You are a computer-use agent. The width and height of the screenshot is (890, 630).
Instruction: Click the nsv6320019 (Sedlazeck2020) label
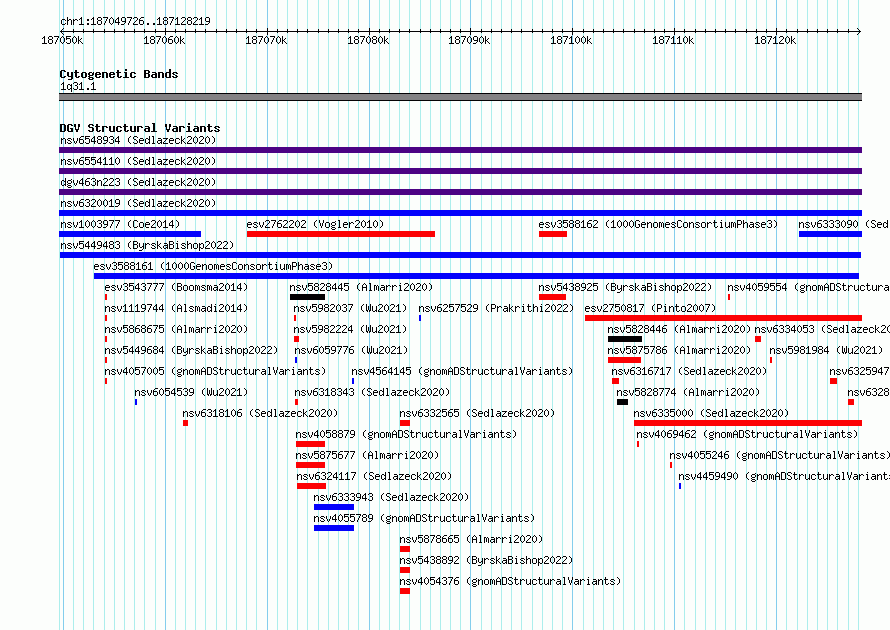point(138,203)
